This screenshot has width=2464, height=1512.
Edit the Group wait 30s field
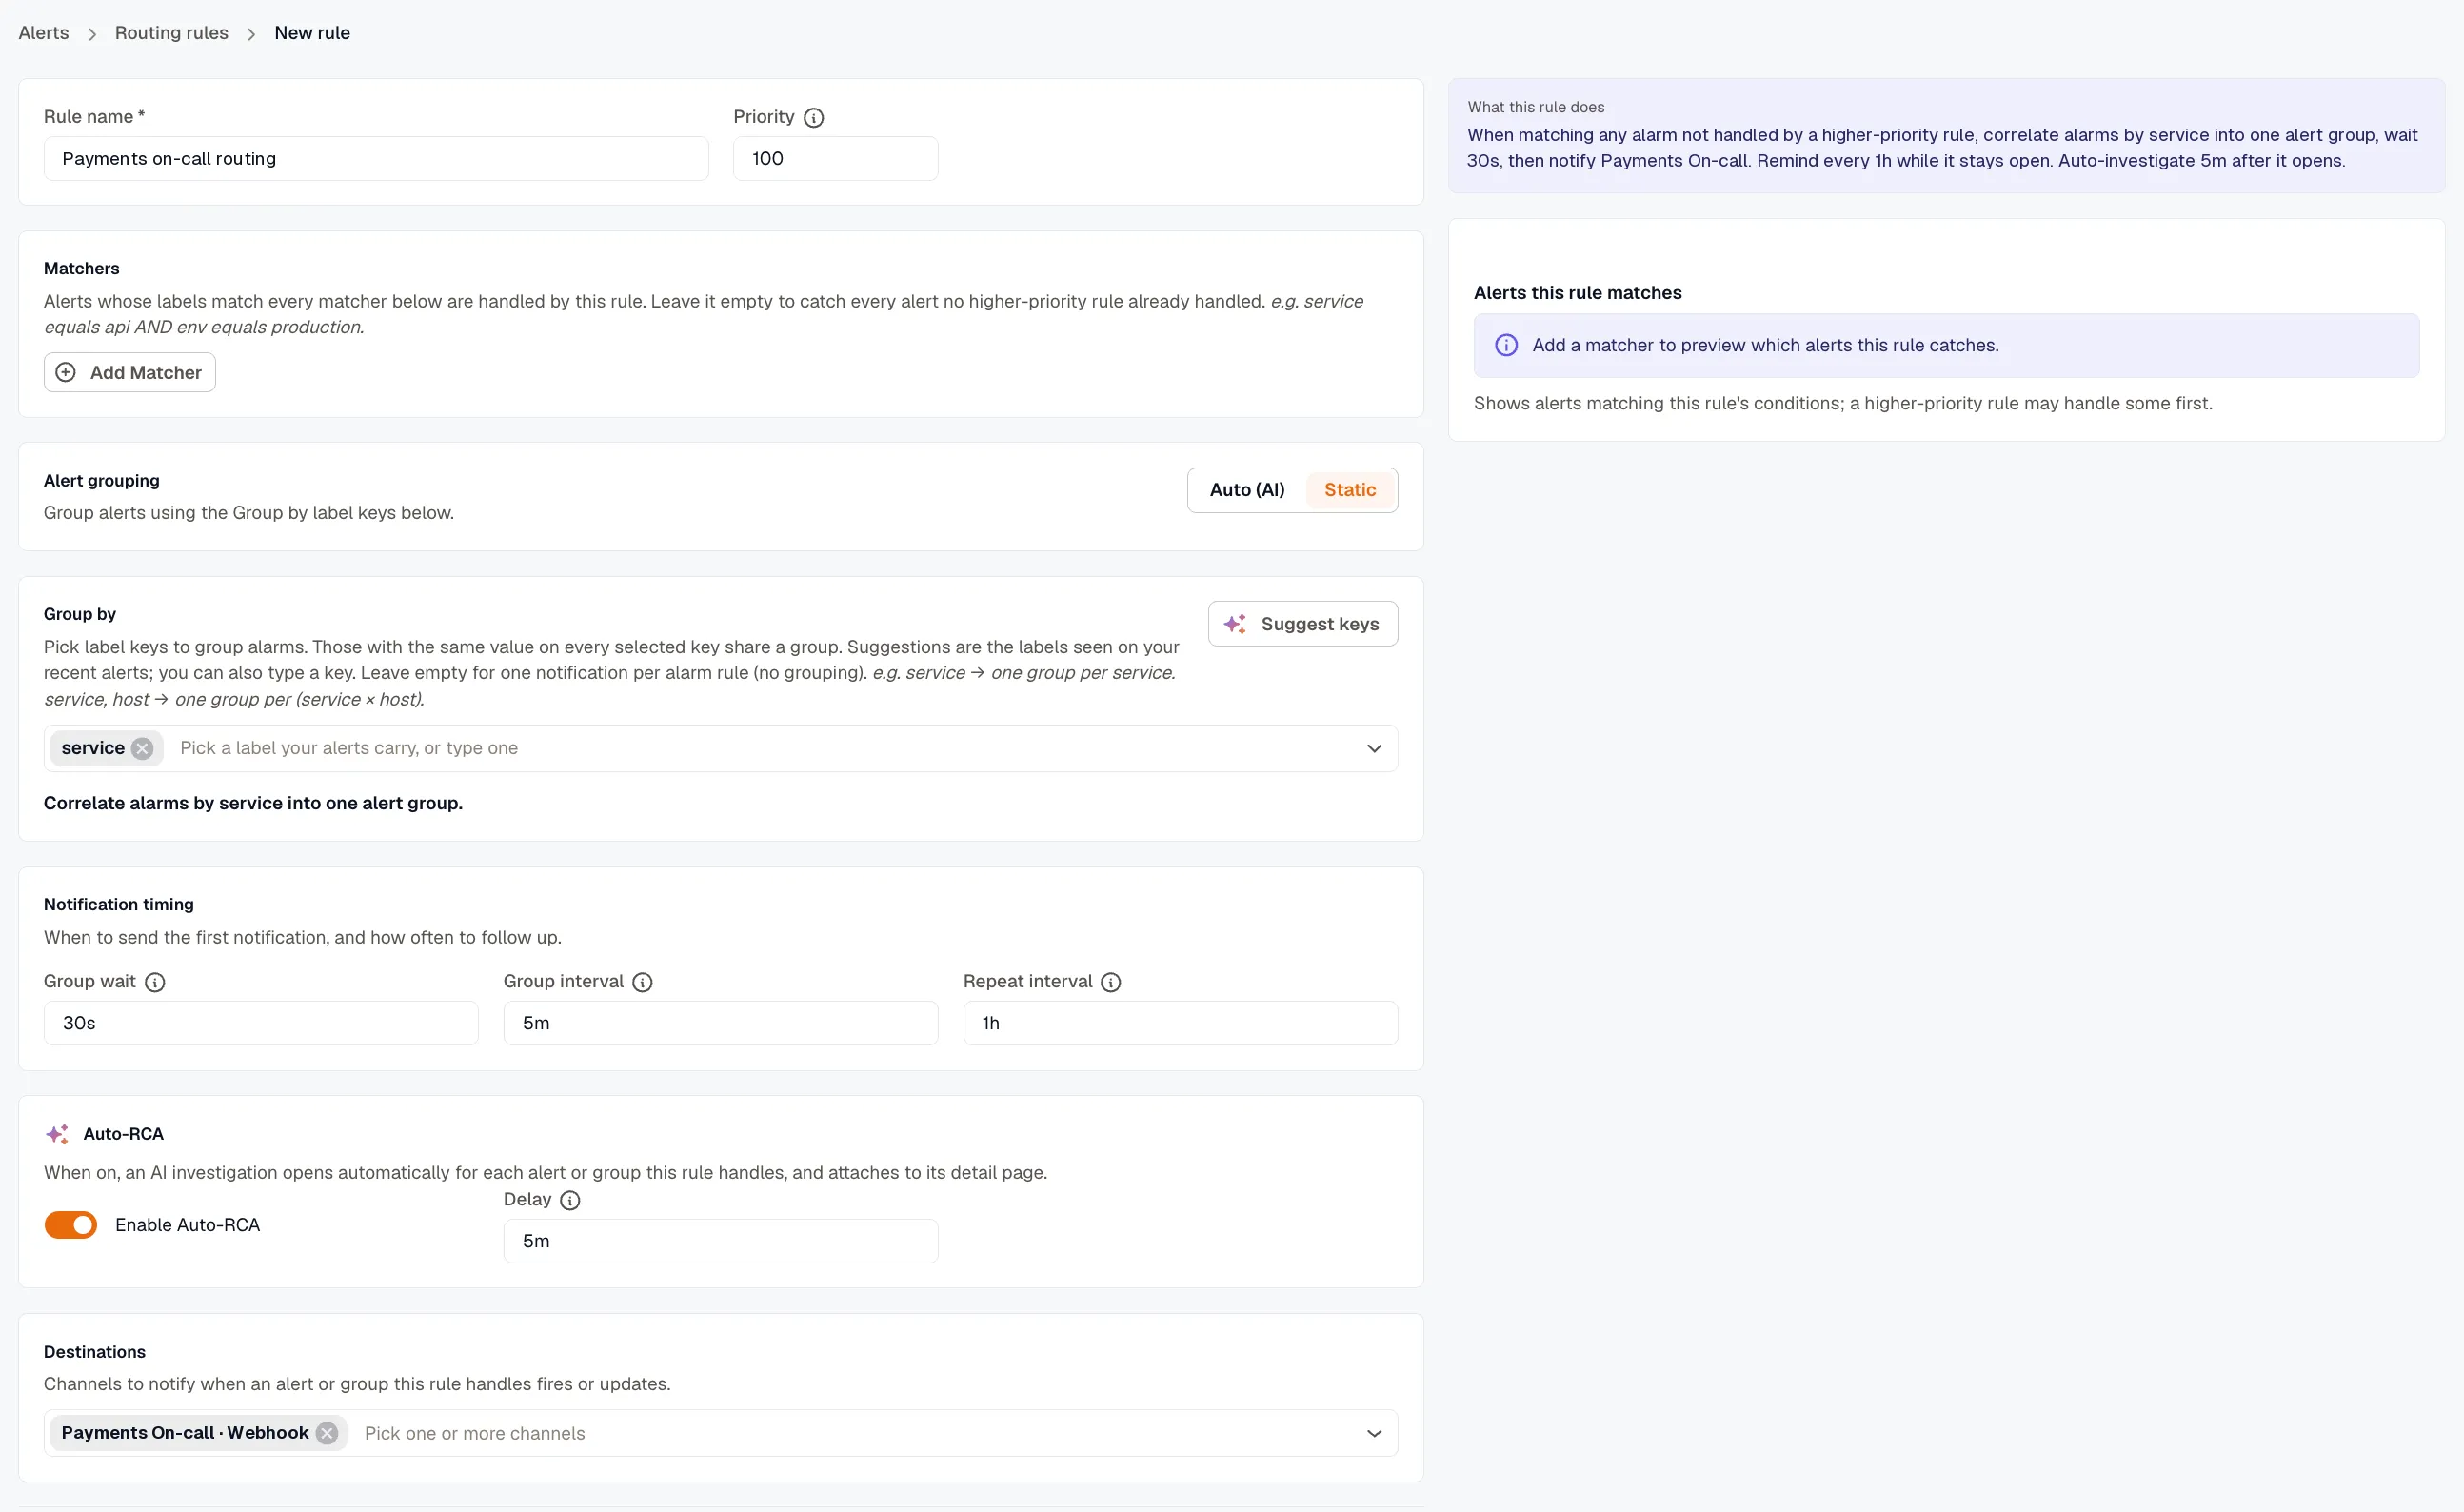coord(261,1023)
